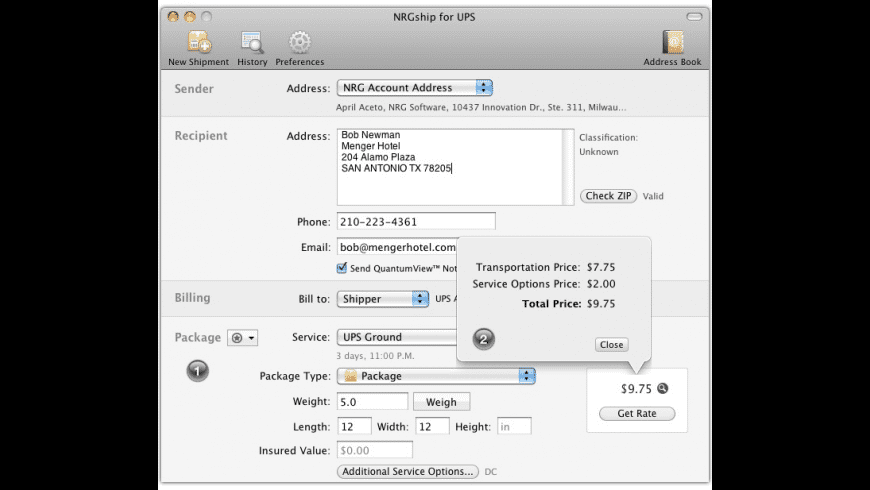Open the Bill to Shipper dropdown

[x=382, y=299]
